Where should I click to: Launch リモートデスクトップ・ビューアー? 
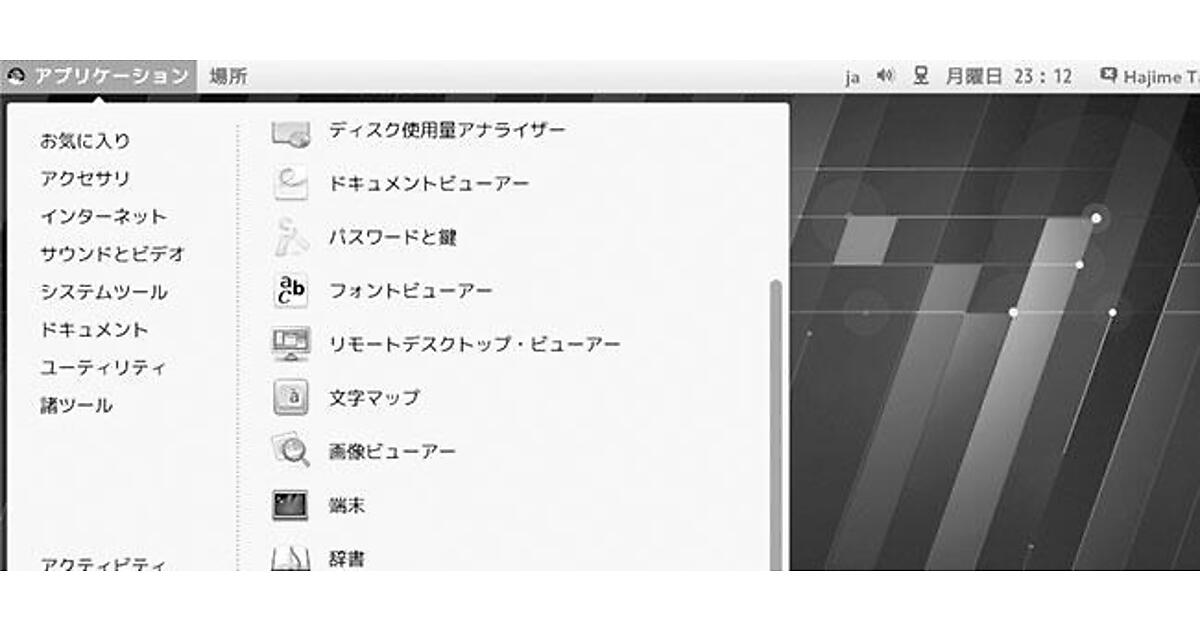click(x=474, y=344)
